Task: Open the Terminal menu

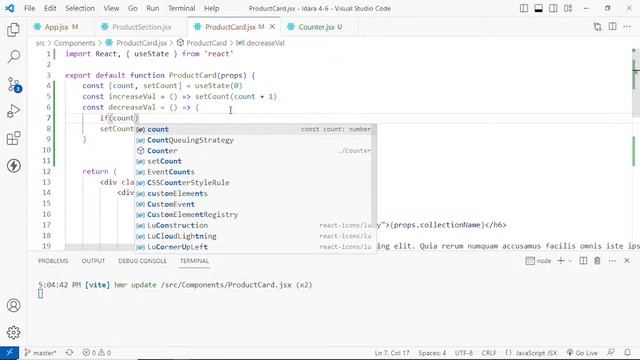Action: click(181, 9)
